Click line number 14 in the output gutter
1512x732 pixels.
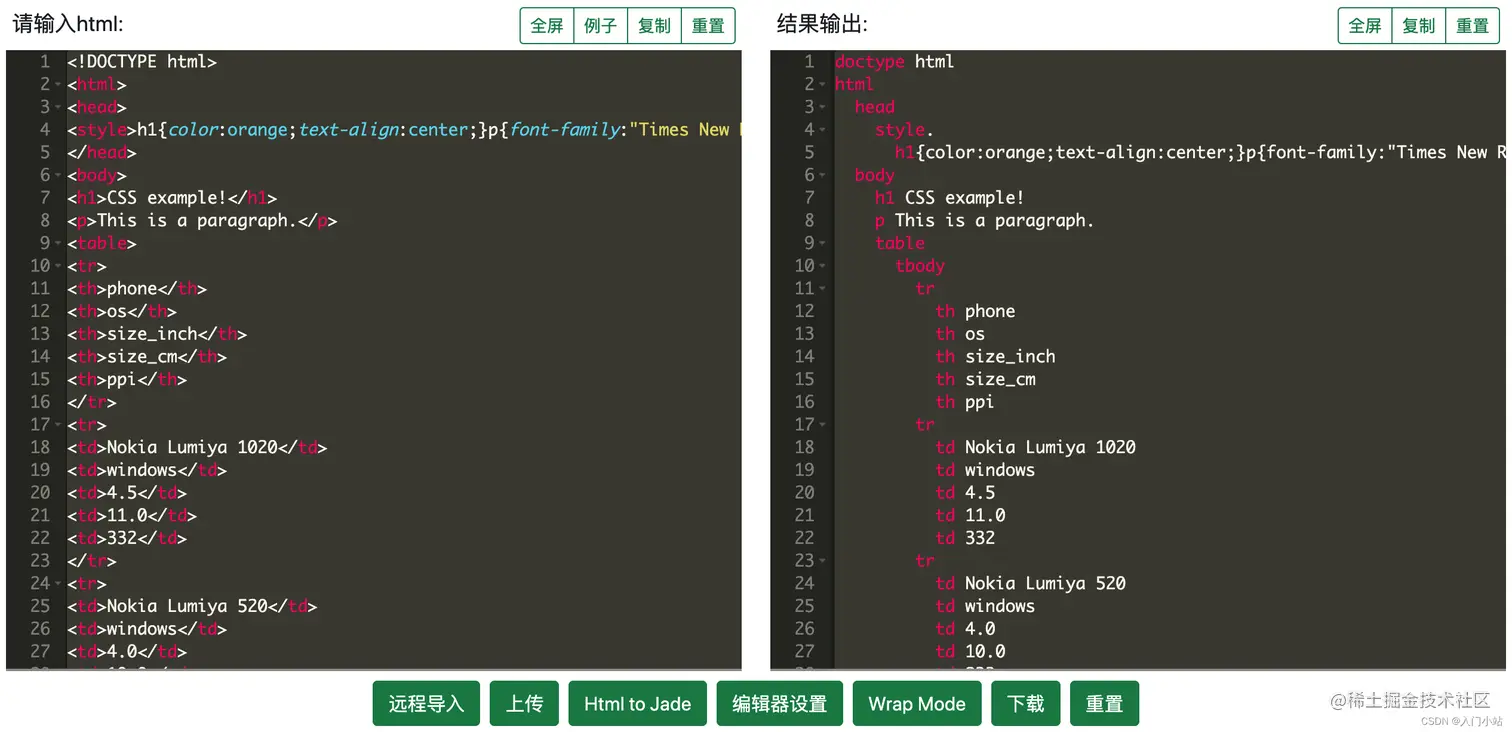point(805,357)
